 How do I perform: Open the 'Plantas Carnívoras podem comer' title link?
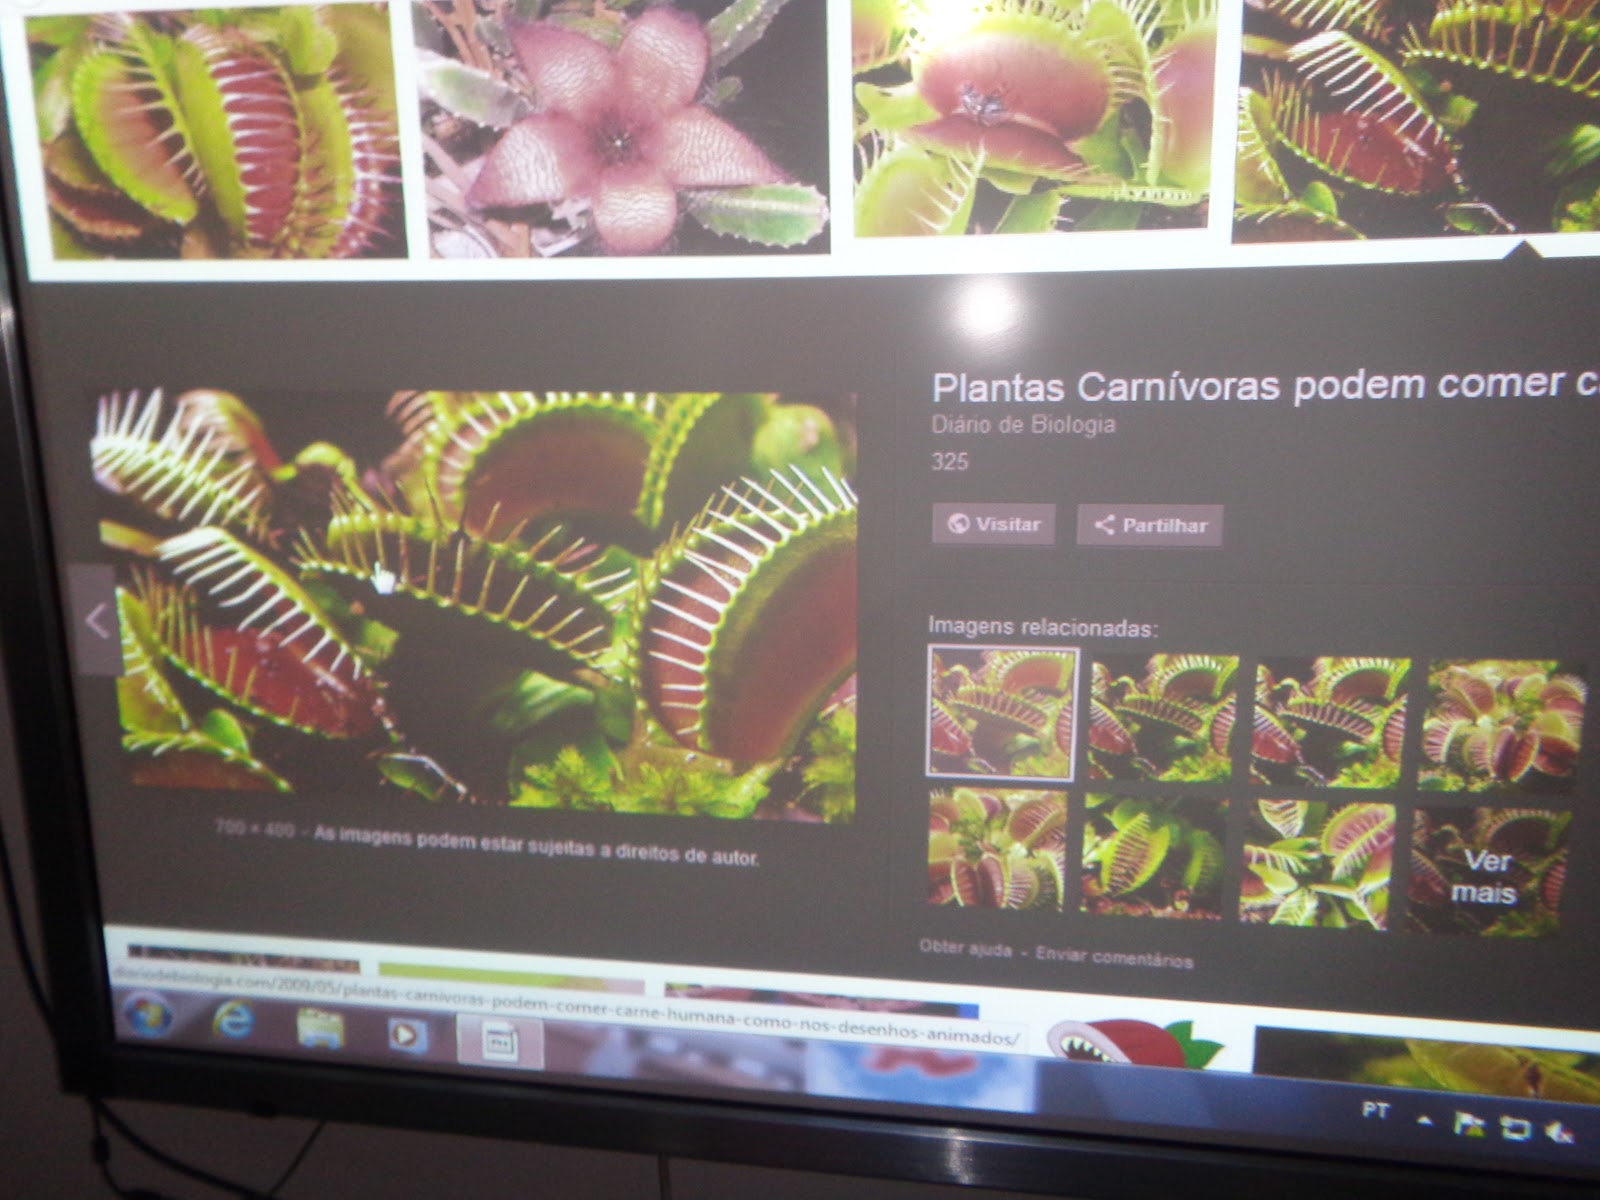click(1265, 384)
